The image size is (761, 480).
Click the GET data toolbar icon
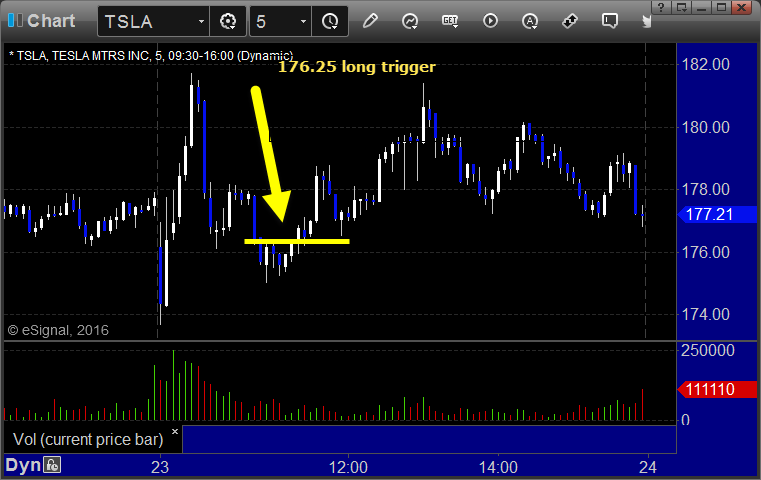450,21
